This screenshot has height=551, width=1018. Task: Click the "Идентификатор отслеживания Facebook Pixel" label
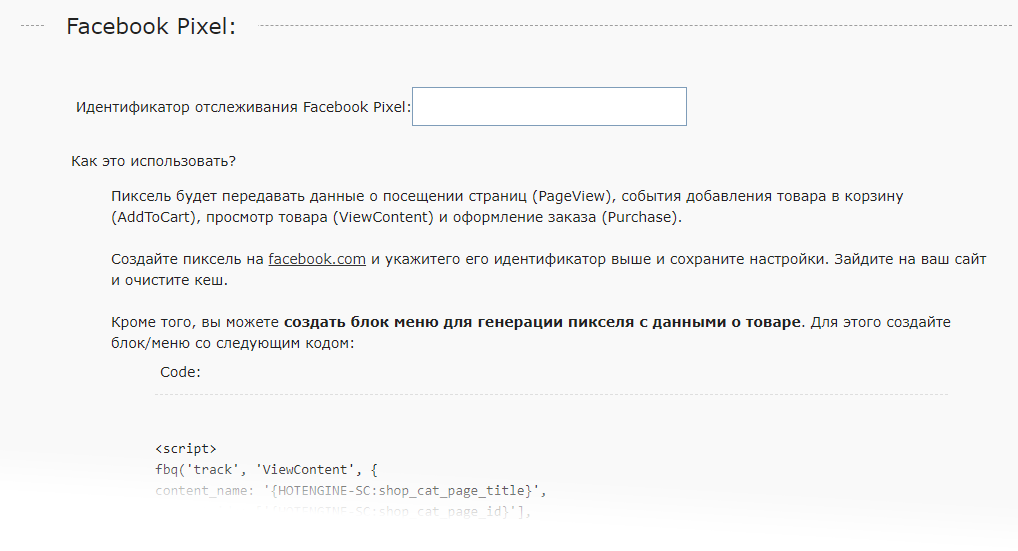click(x=243, y=108)
